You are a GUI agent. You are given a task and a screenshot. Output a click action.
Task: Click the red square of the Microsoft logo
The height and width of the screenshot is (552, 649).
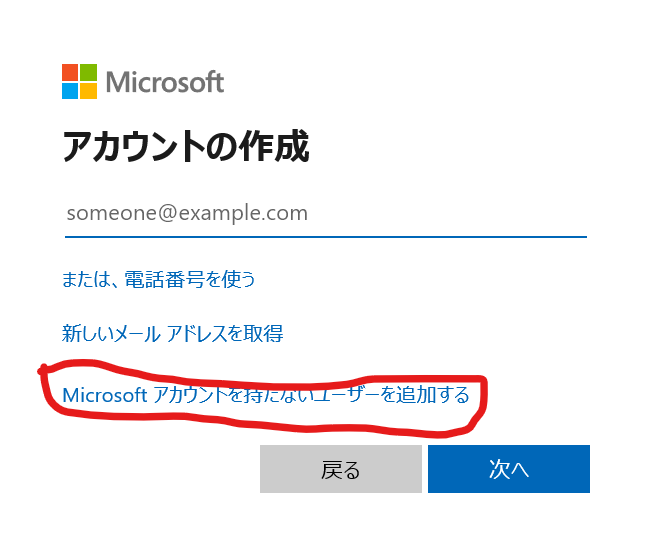click(x=70, y=72)
